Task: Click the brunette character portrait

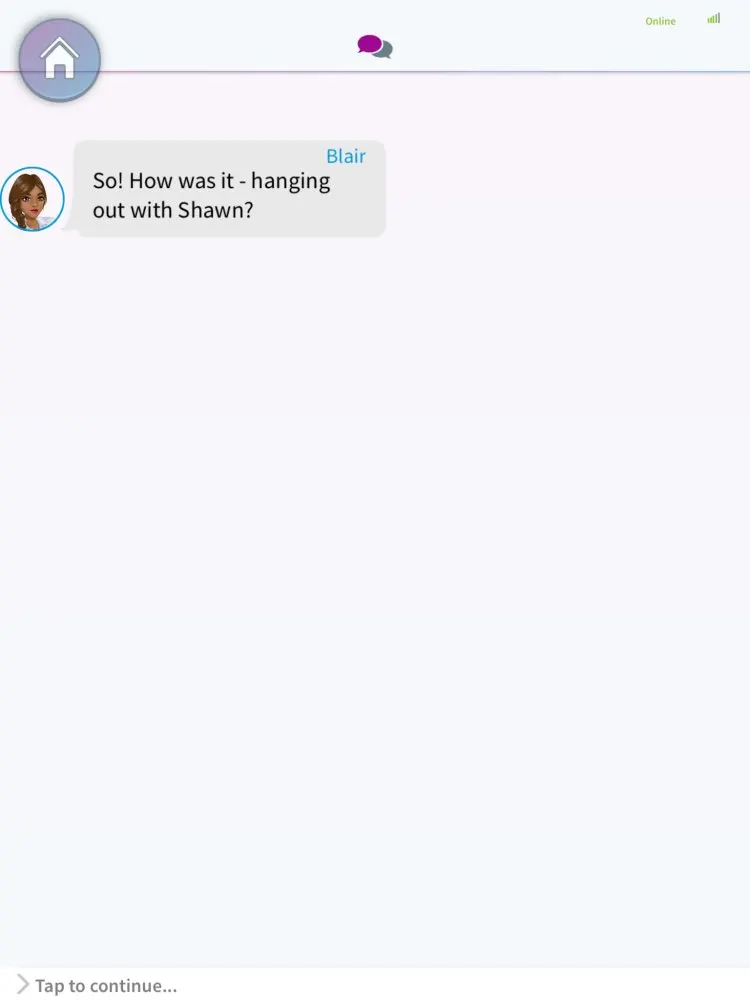Action: pos(32,199)
